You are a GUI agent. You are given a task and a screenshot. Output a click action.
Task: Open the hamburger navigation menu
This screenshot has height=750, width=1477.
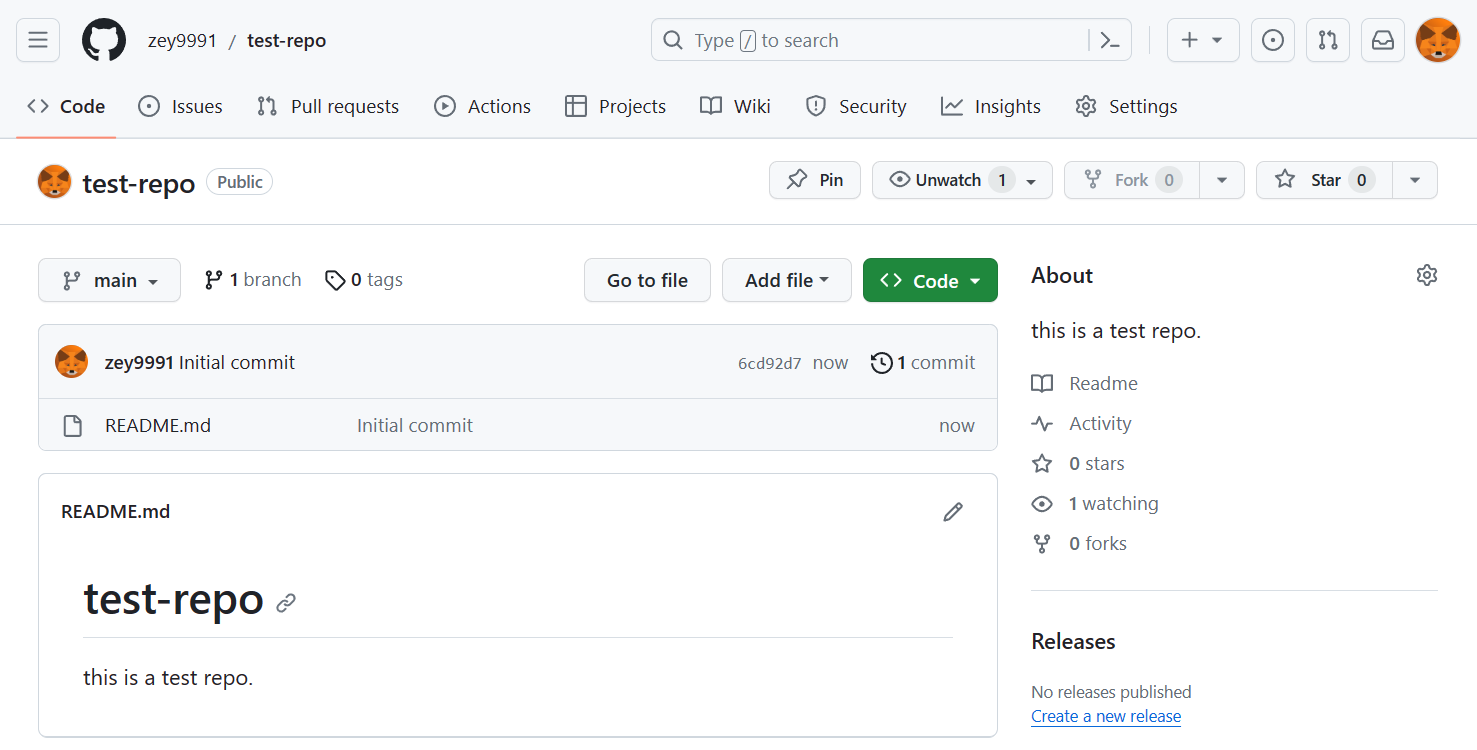coord(38,40)
